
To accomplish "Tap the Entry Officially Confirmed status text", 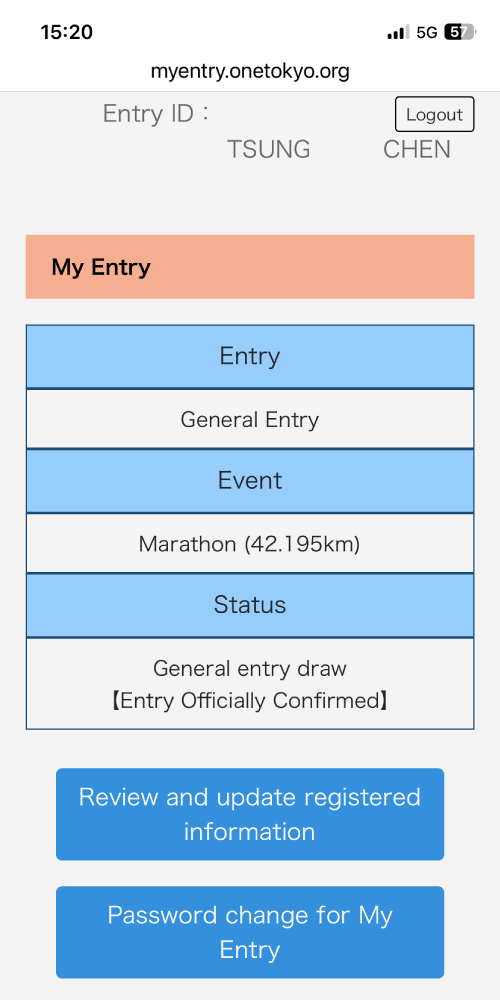I will 250,701.
